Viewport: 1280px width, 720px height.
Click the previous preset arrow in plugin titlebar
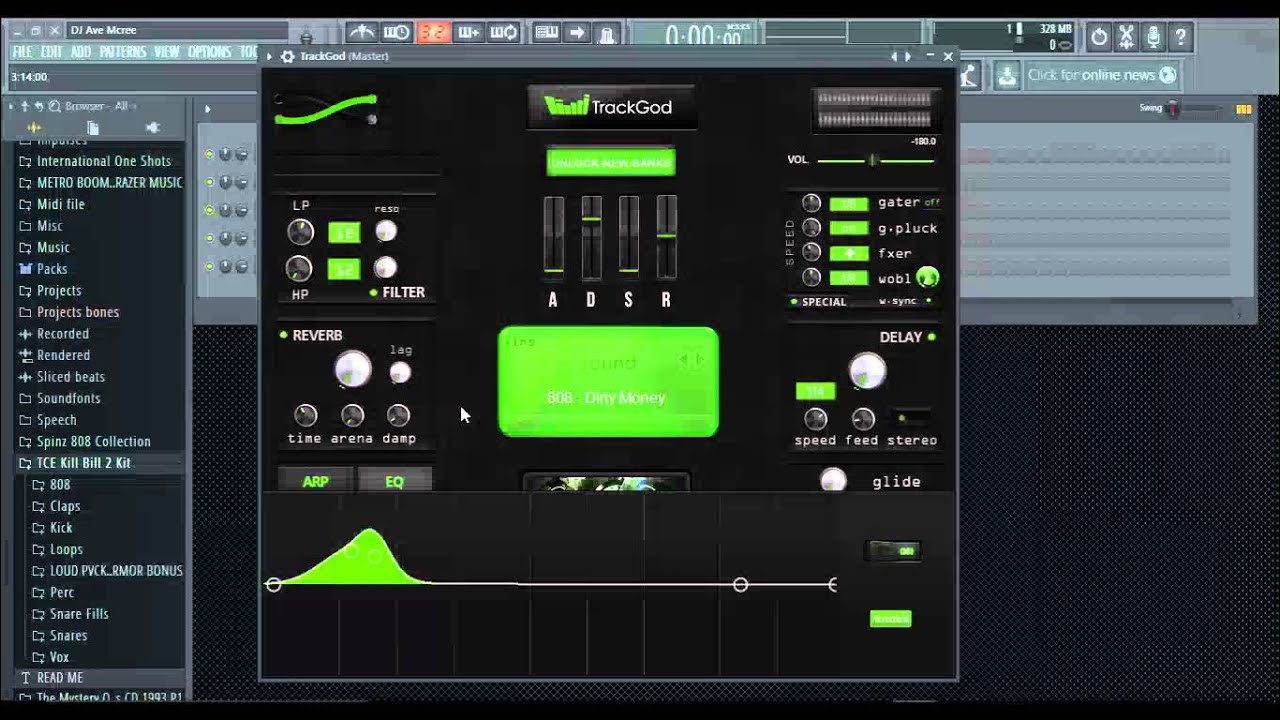point(894,57)
